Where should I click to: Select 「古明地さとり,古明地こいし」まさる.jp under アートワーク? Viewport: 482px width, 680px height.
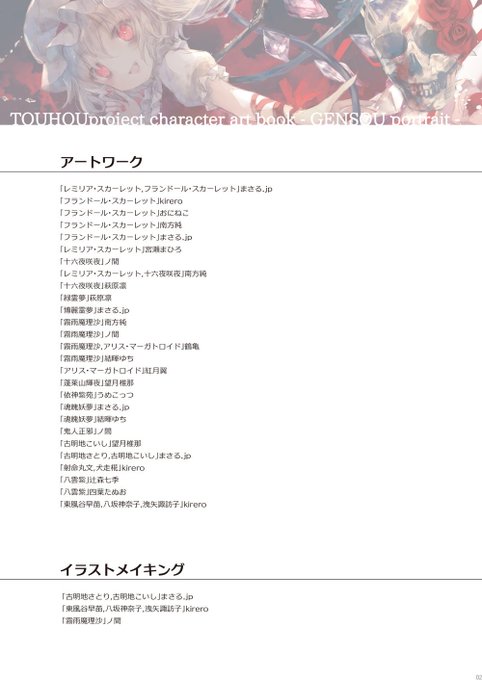click(126, 456)
